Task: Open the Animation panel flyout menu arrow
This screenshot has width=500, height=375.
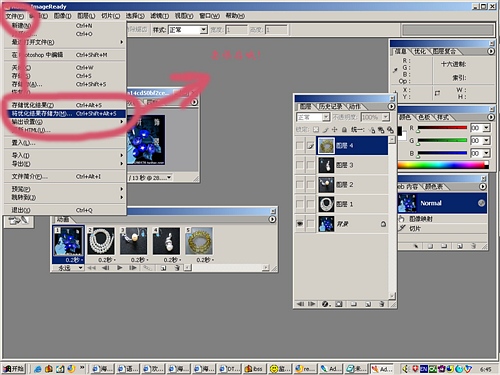Action: 272,219
